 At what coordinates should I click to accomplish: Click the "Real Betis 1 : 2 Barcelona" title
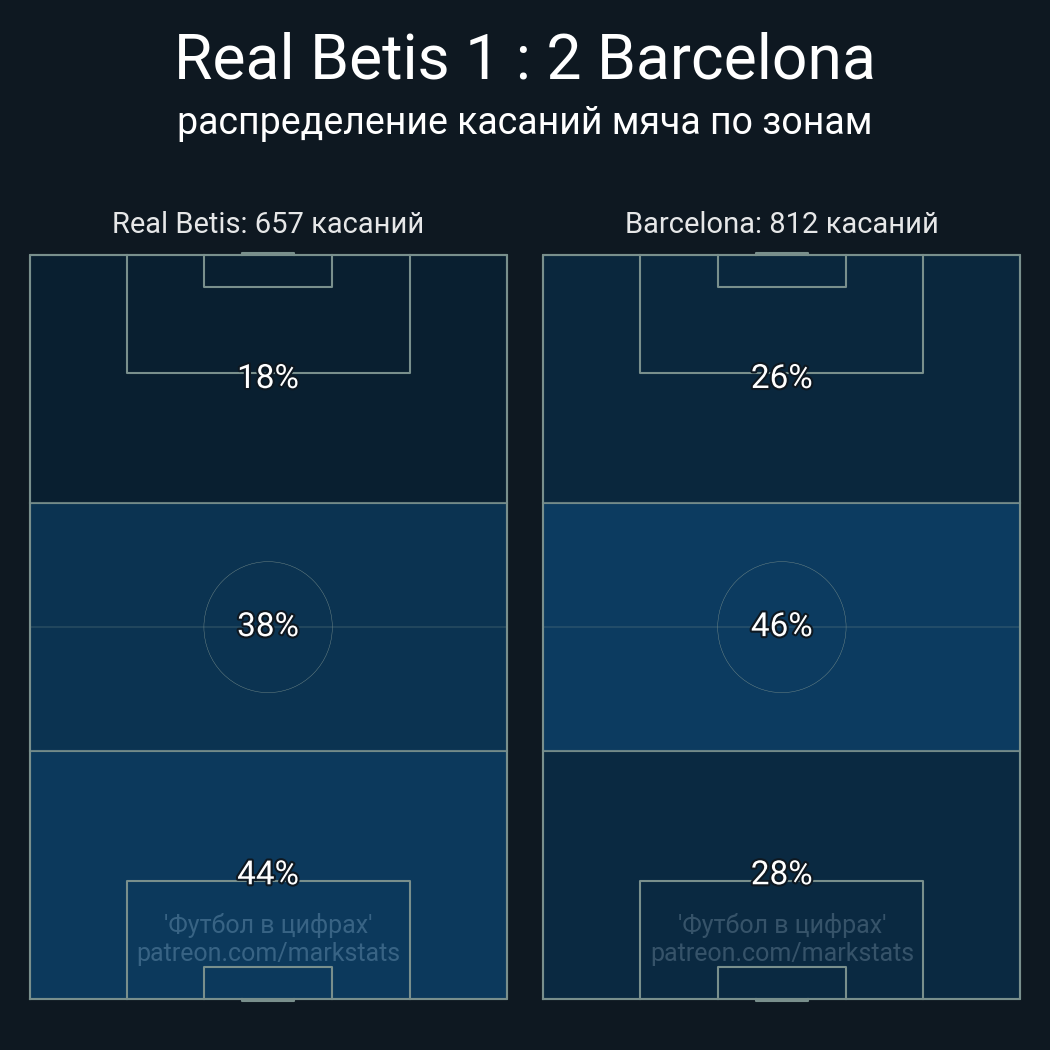click(524, 58)
